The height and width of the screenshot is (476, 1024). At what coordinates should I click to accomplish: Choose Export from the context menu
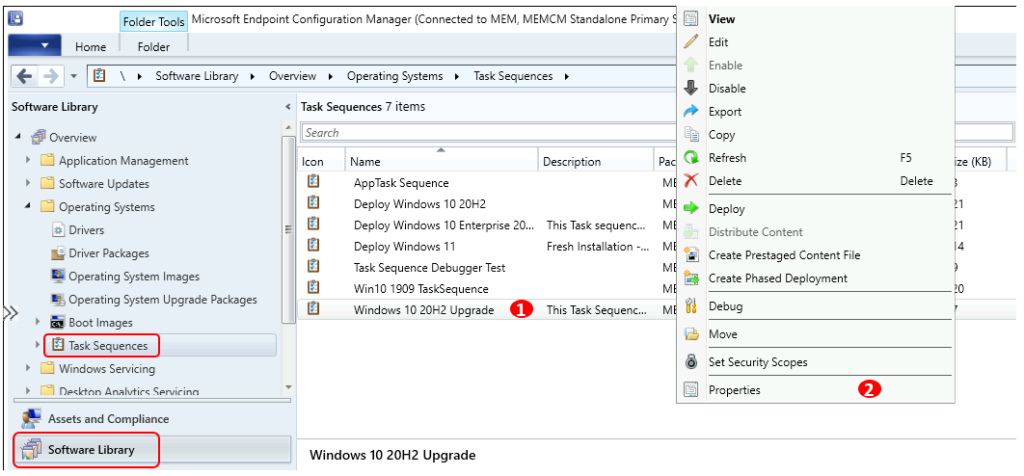click(725, 112)
